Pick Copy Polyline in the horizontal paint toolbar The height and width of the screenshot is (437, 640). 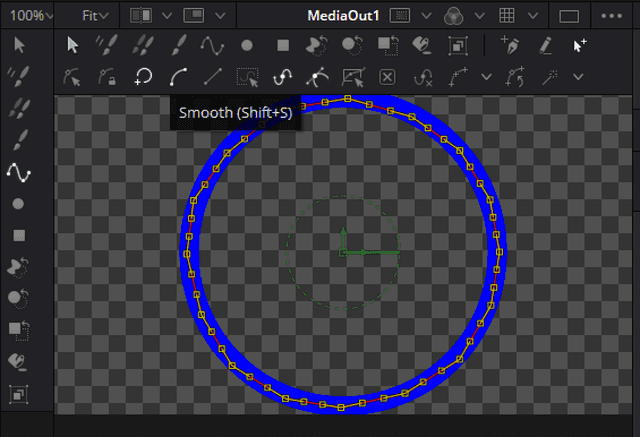[317, 45]
